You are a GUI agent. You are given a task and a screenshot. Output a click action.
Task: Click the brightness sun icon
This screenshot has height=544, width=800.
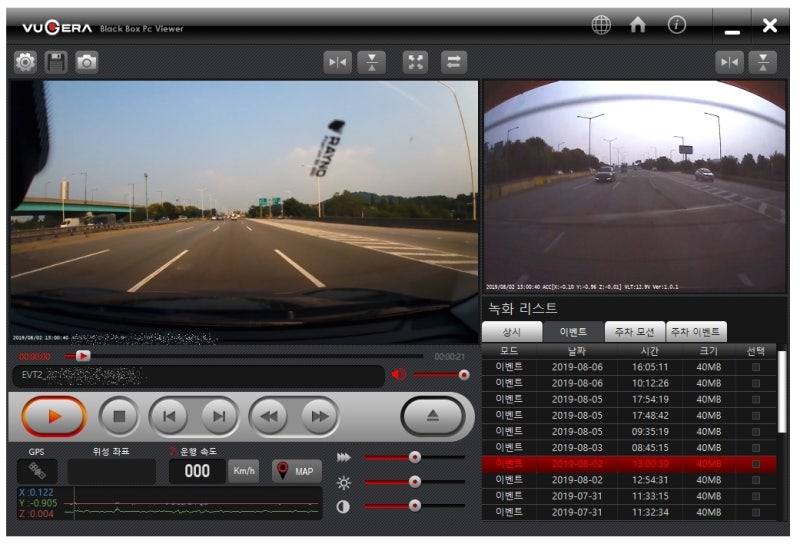click(x=344, y=482)
